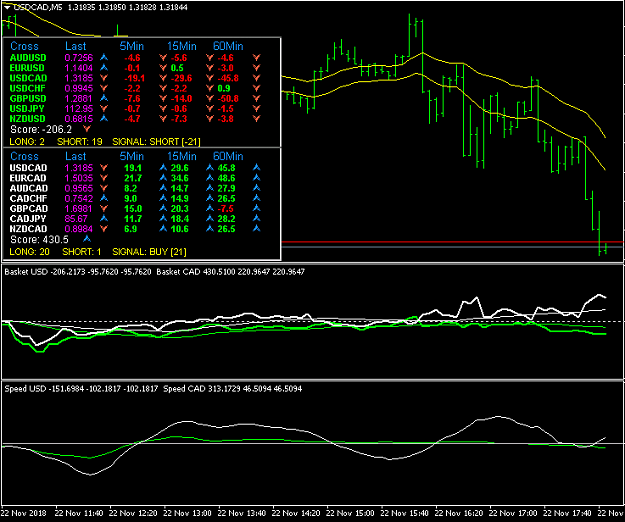Select the CADCHF cross label
This screenshot has height=522, width=625.
click(28, 198)
